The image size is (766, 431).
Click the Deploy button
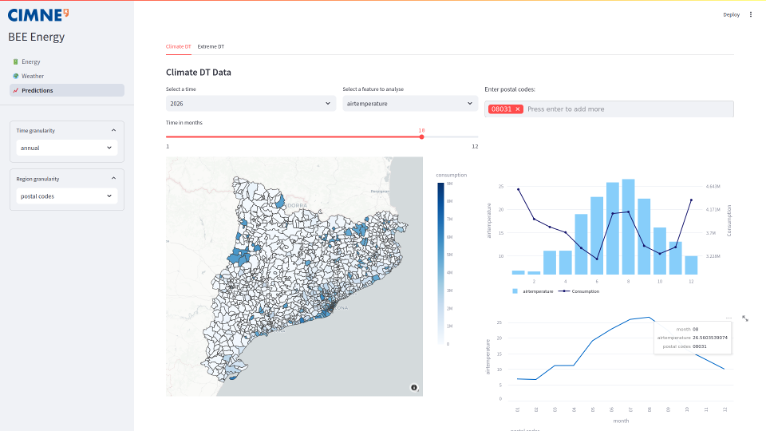pos(731,15)
